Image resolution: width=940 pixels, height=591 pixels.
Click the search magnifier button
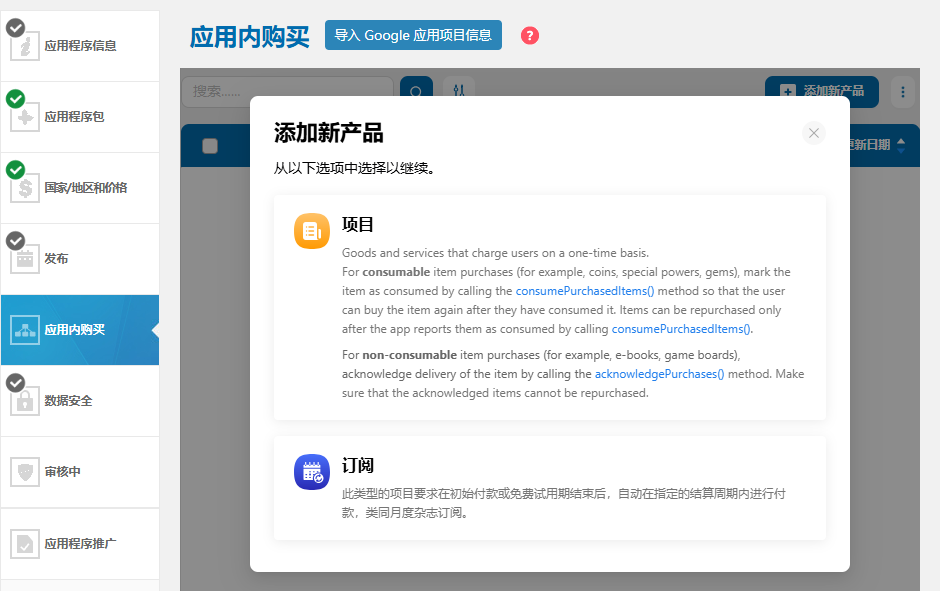[x=416, y=92]
